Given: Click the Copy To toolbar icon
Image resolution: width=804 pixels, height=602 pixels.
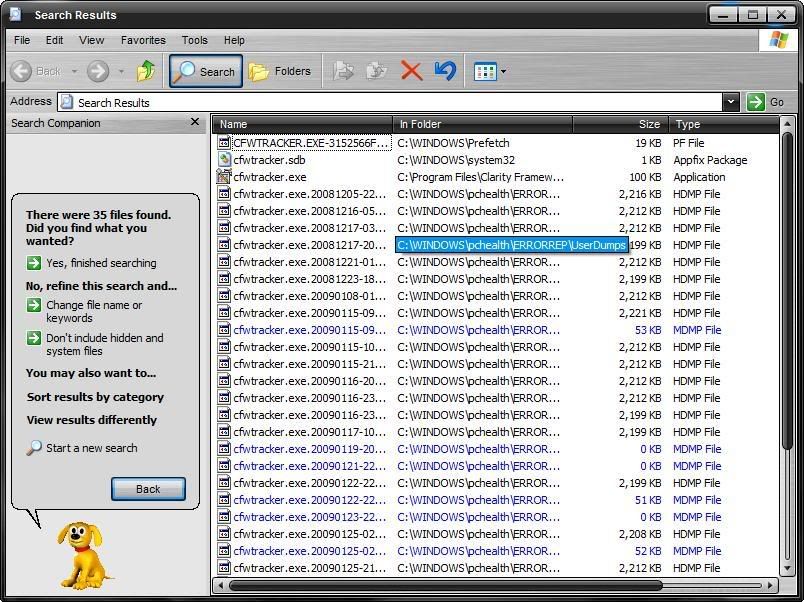Looking at the screenshot, I should tap(377, 71).
